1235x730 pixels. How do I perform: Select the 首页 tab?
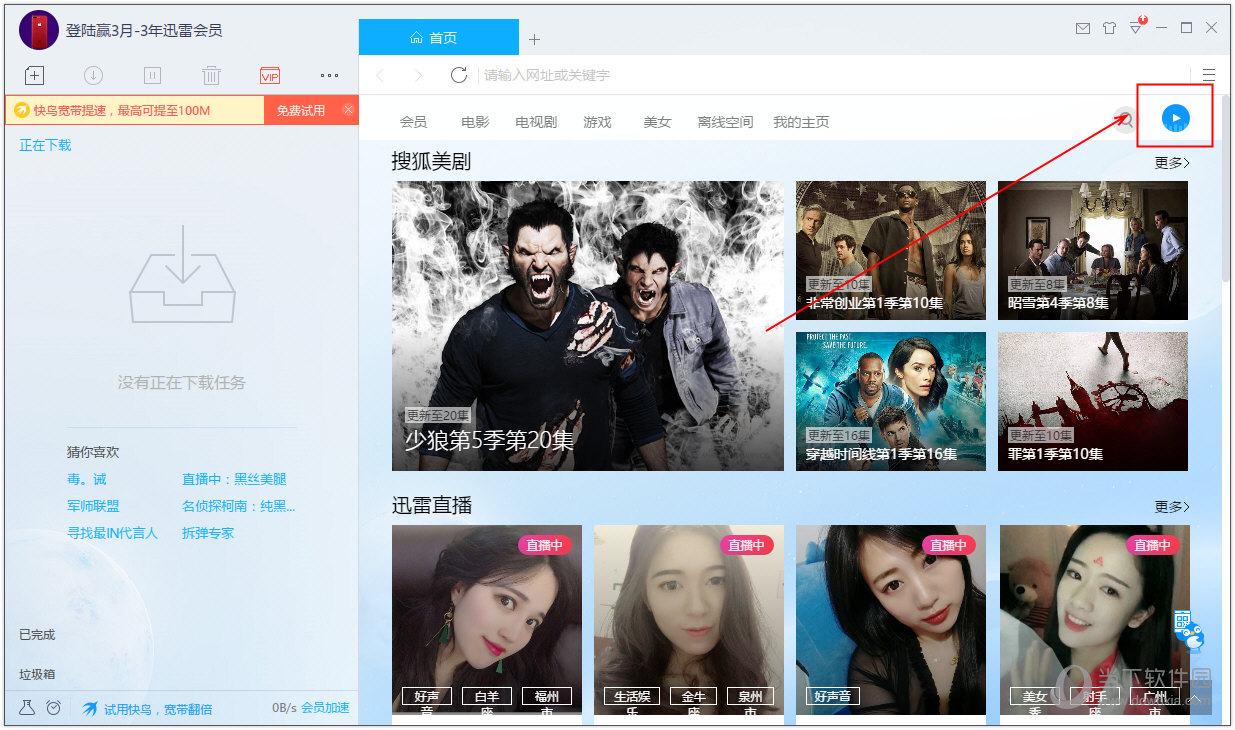(x=439, y=38)
